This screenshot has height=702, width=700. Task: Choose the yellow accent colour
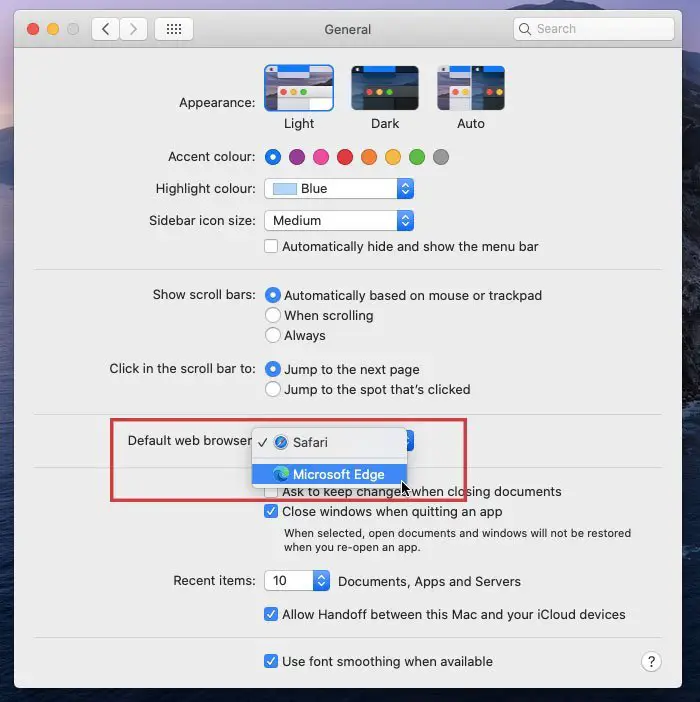click(x=393, y=157)
